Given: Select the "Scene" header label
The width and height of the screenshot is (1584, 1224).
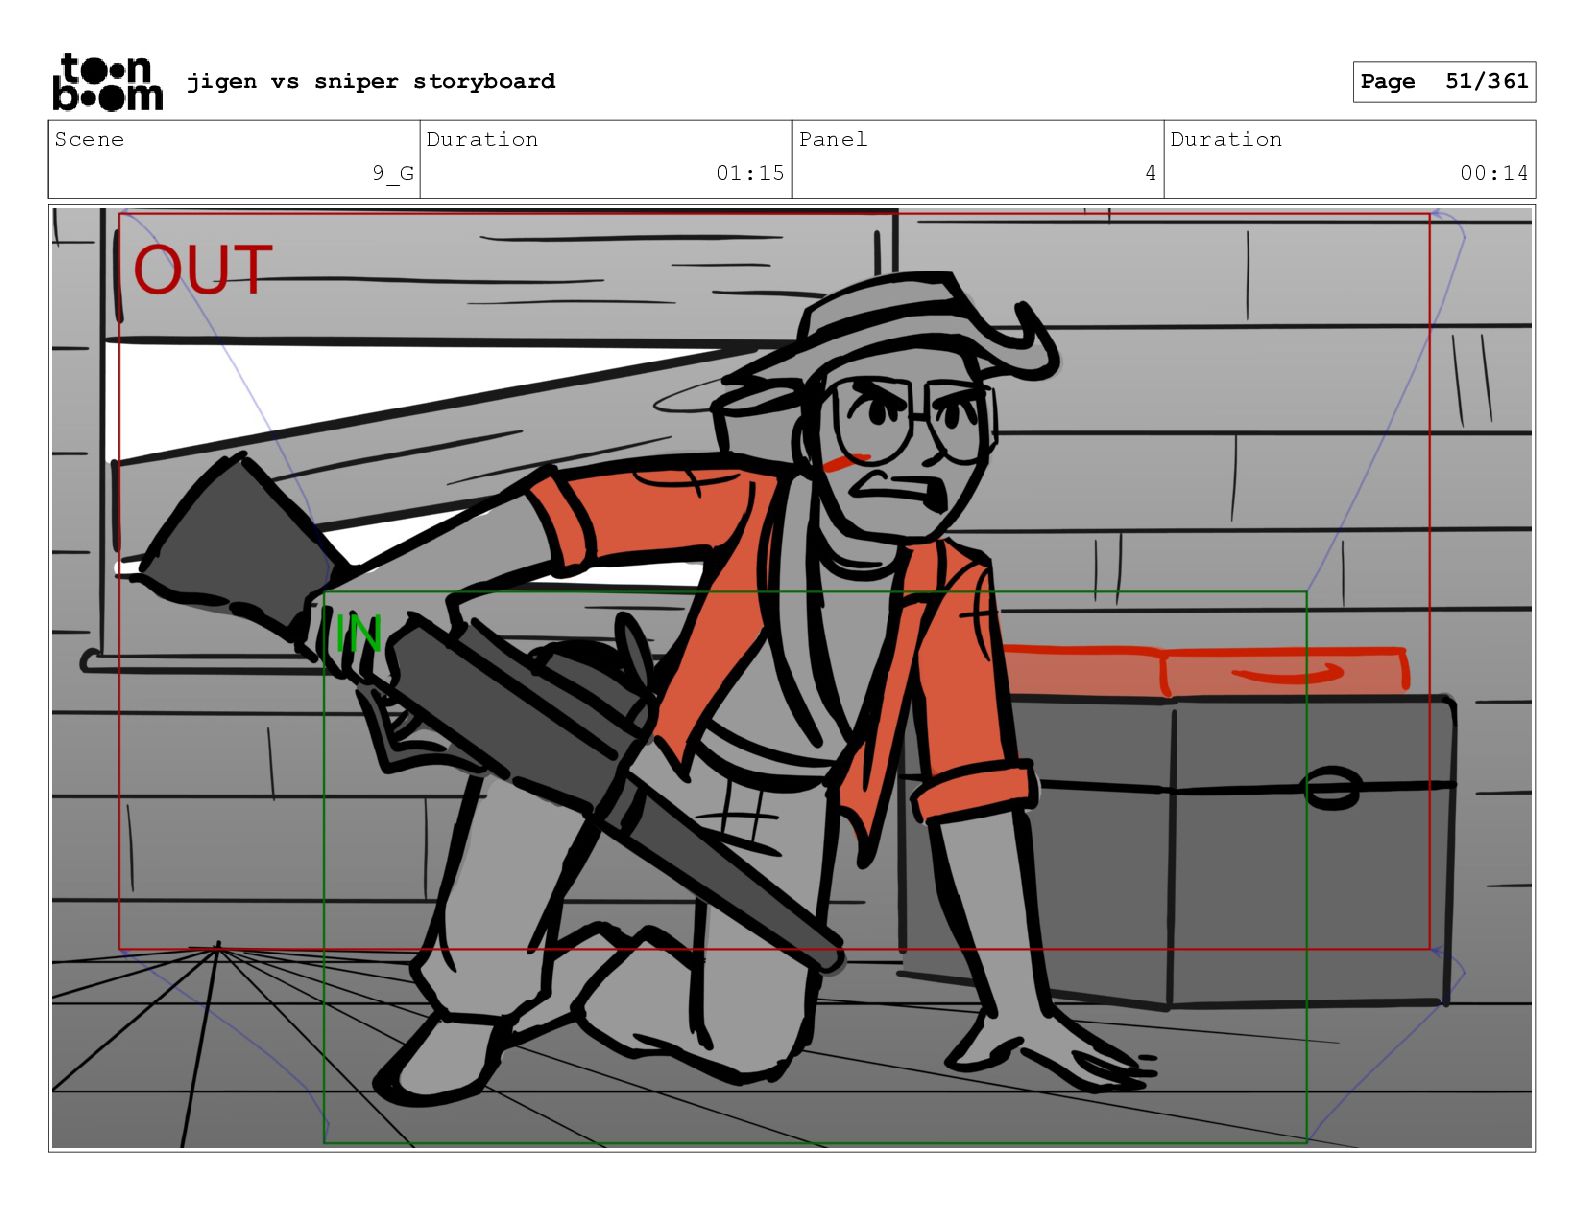Looking at the screenshot, I should click(x=89, y=139).
